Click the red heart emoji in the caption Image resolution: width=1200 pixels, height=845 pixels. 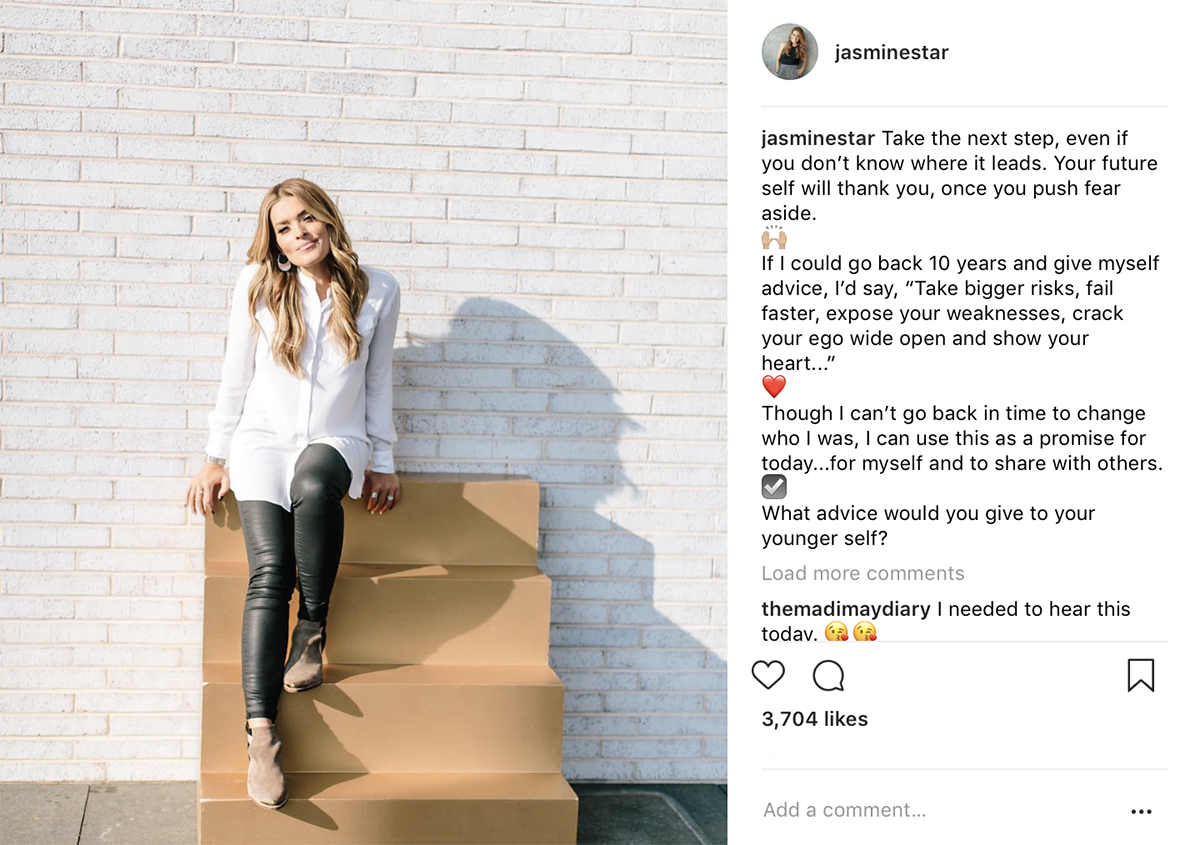tap(774, 388)
